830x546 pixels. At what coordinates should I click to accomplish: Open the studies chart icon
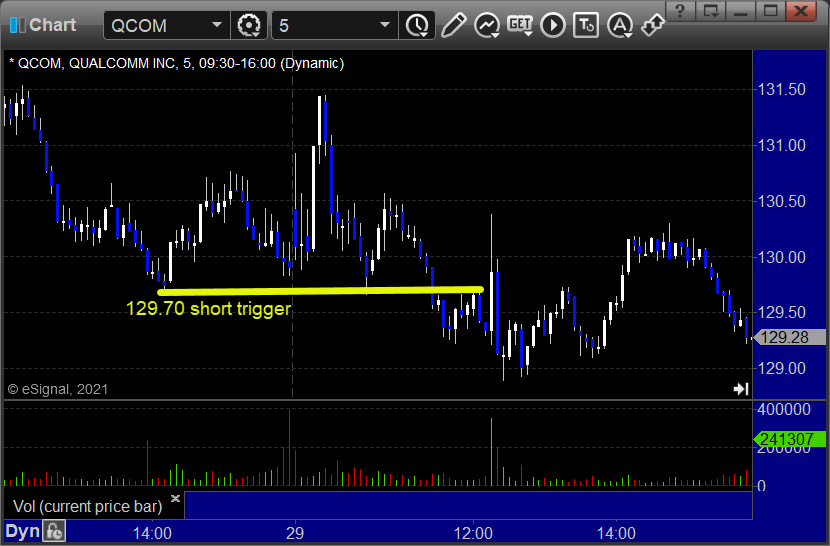coord(486,25)
